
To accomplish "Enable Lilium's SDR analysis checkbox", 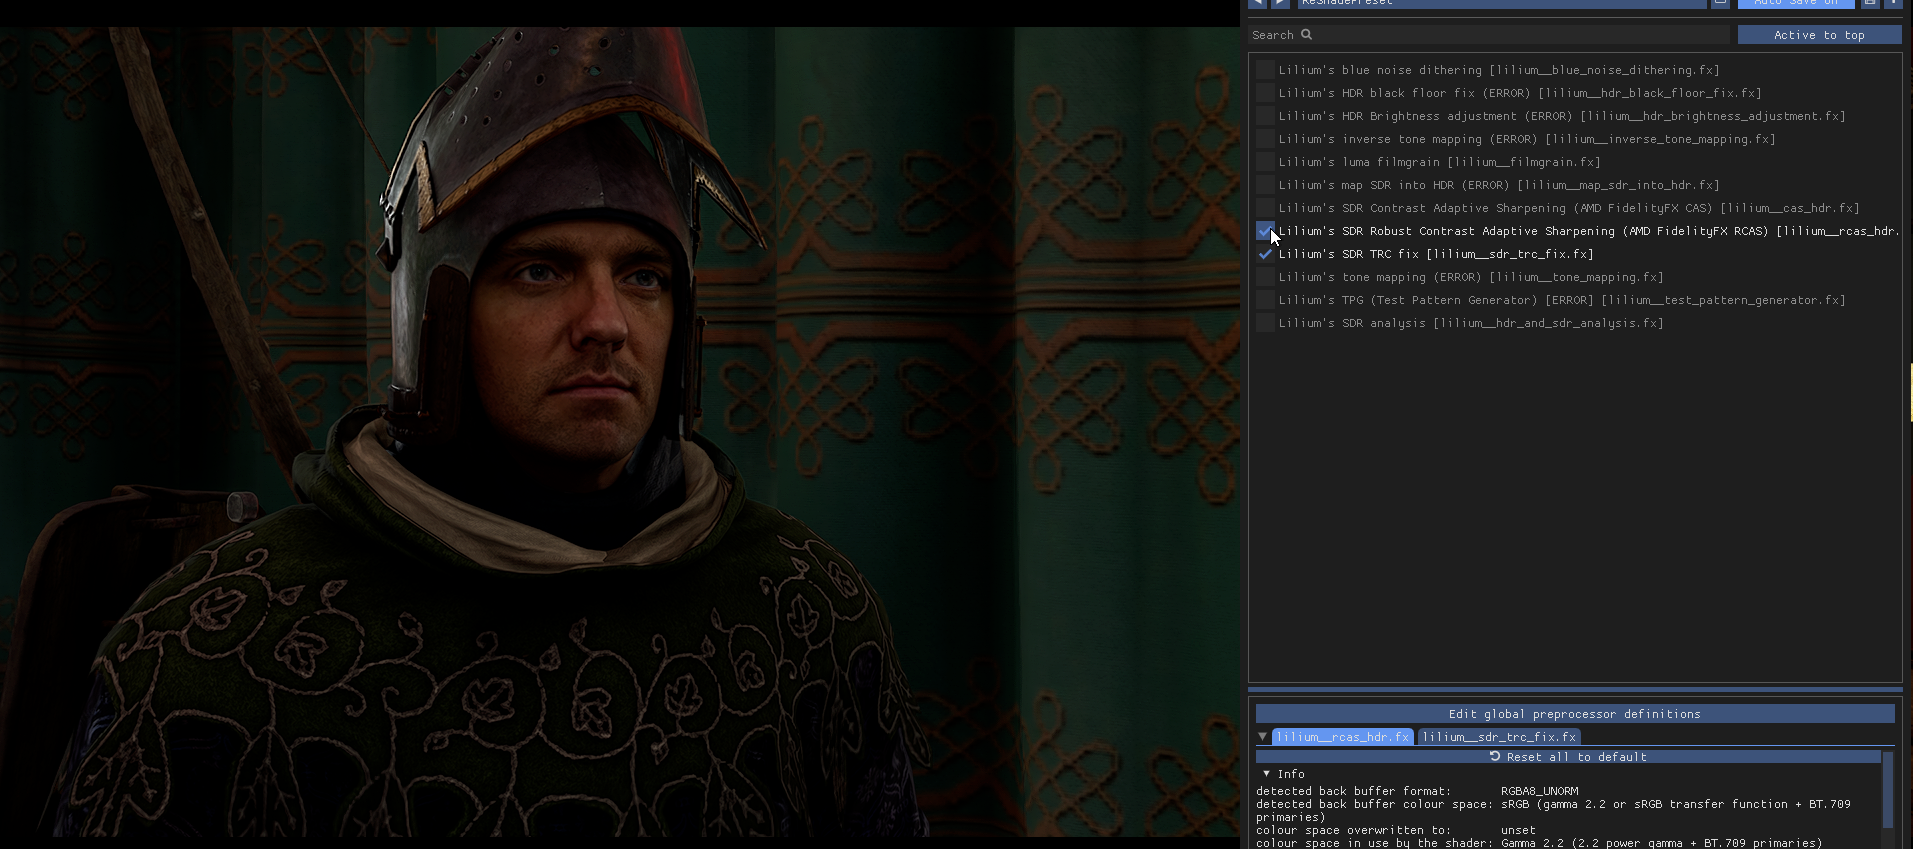I will 1265,323.
